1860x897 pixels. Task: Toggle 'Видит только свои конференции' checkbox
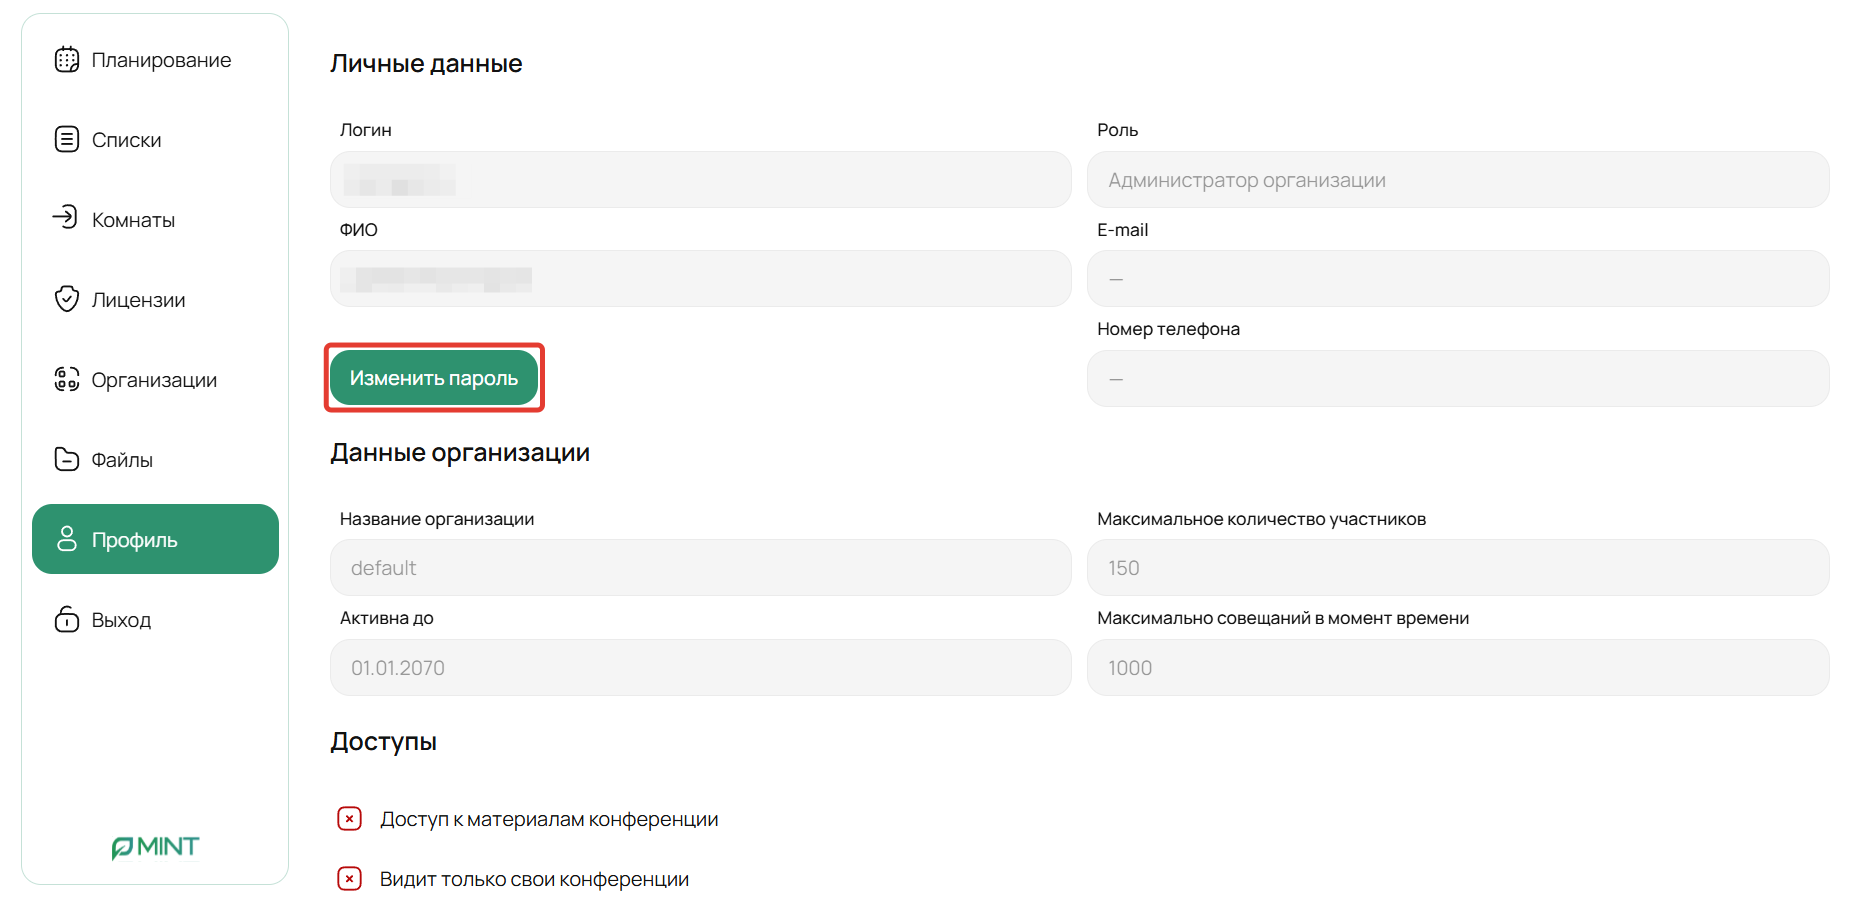[x=349, y=879]
